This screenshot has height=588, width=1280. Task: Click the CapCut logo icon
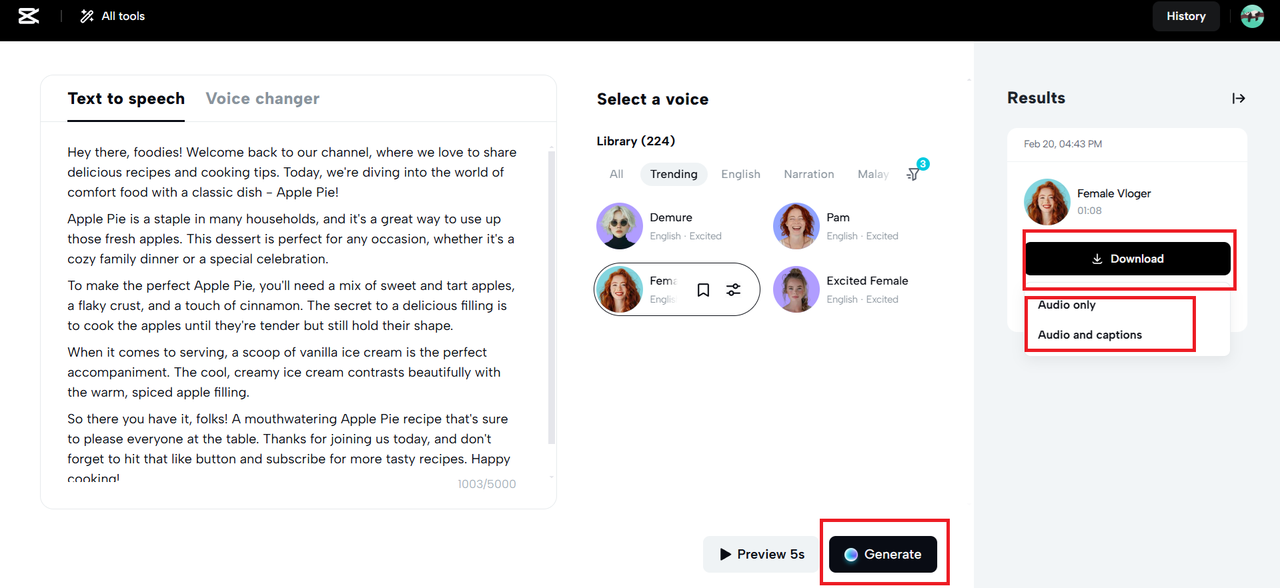coord(29,16)
